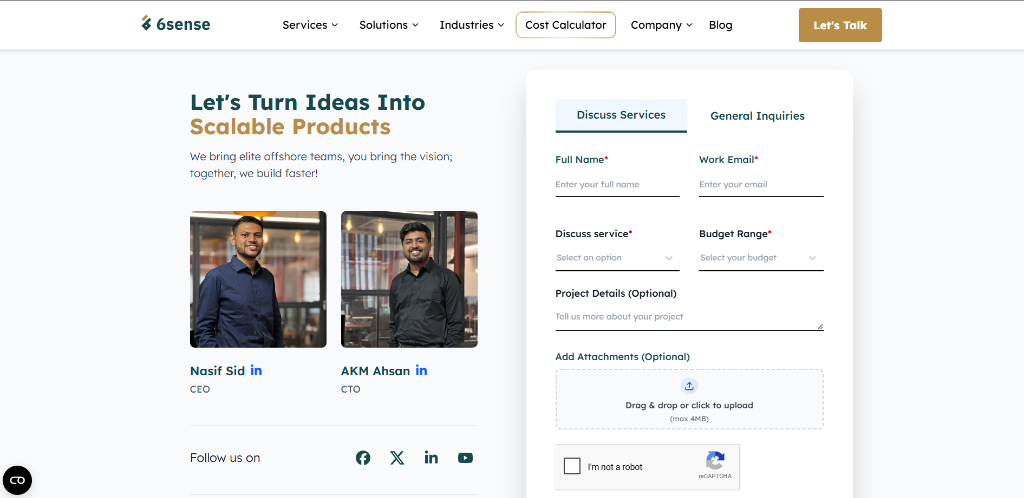The height and width of the screenshot is (498, 1024).
Task: Open the LinkedIn icon beside Follow us on
Action: tap(431, 458)
